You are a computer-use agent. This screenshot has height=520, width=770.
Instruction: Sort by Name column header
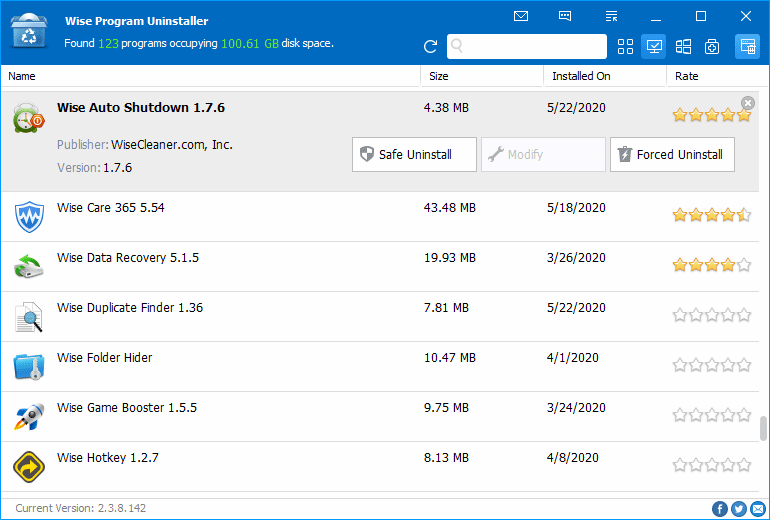210,76
